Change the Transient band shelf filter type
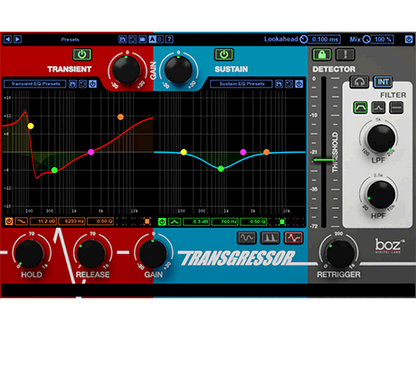 coord(21,221)
